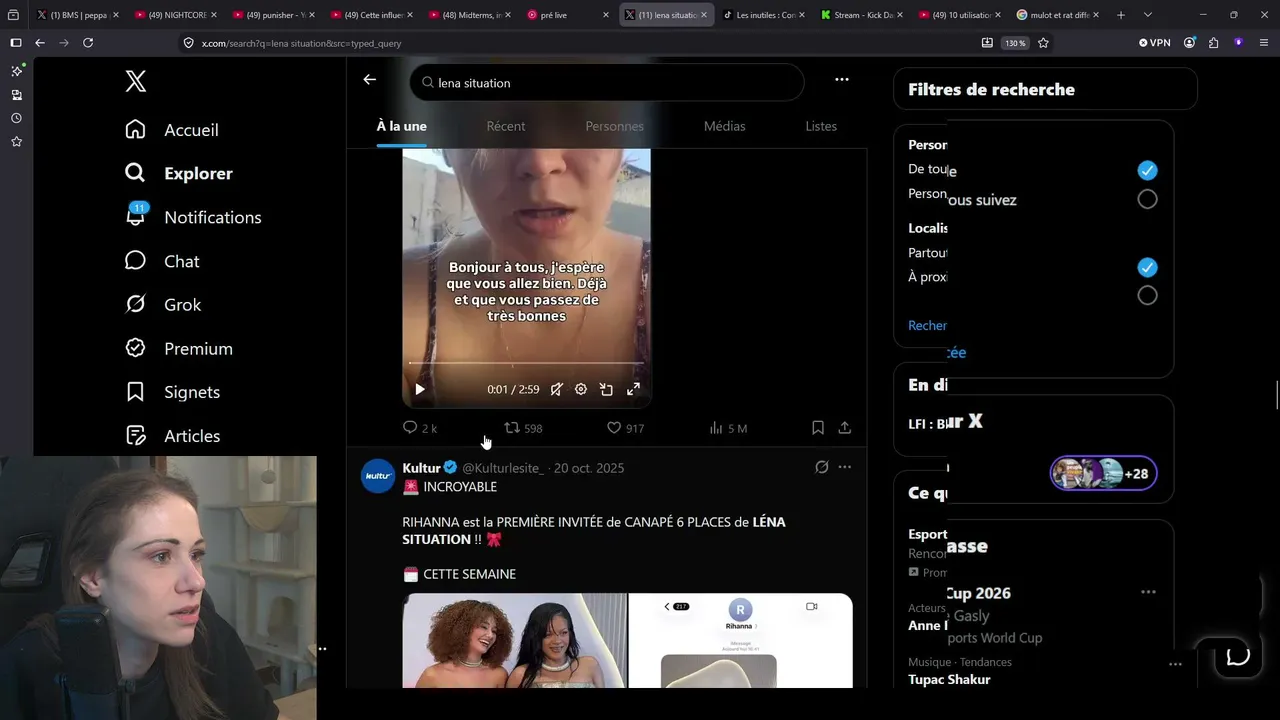1280x720 pixels.
Task: Open the floating messages button
Action: point(1238,656)
